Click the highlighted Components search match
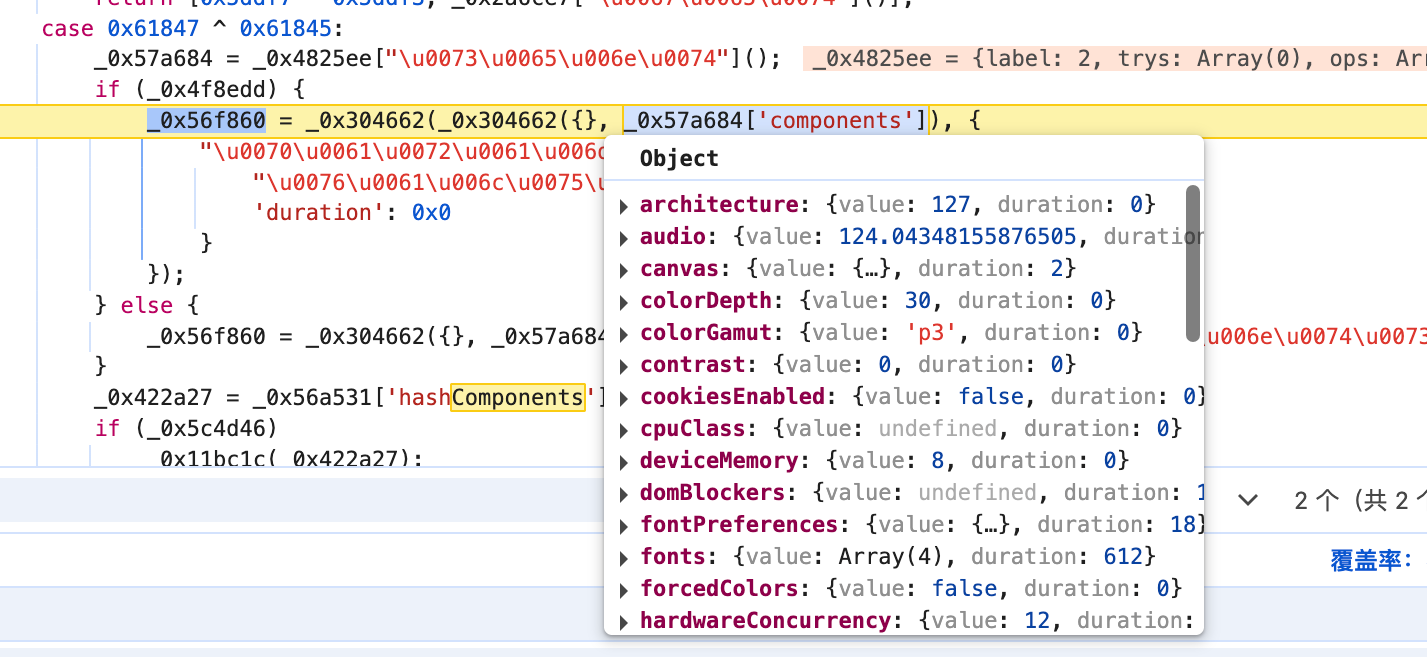 pyautogui.click(x=518, y=398)
